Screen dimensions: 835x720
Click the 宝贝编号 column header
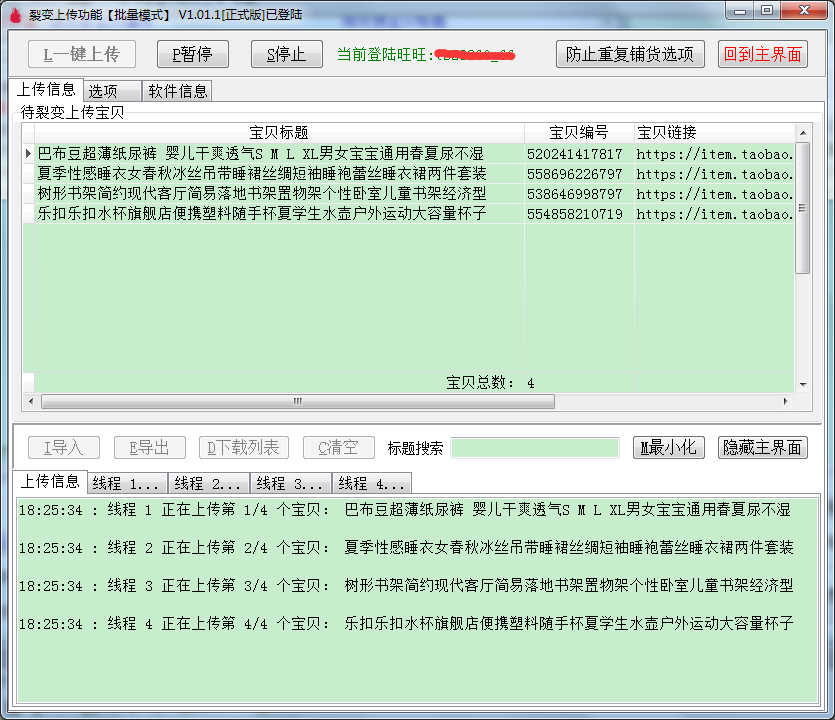(x=578, y=132)
